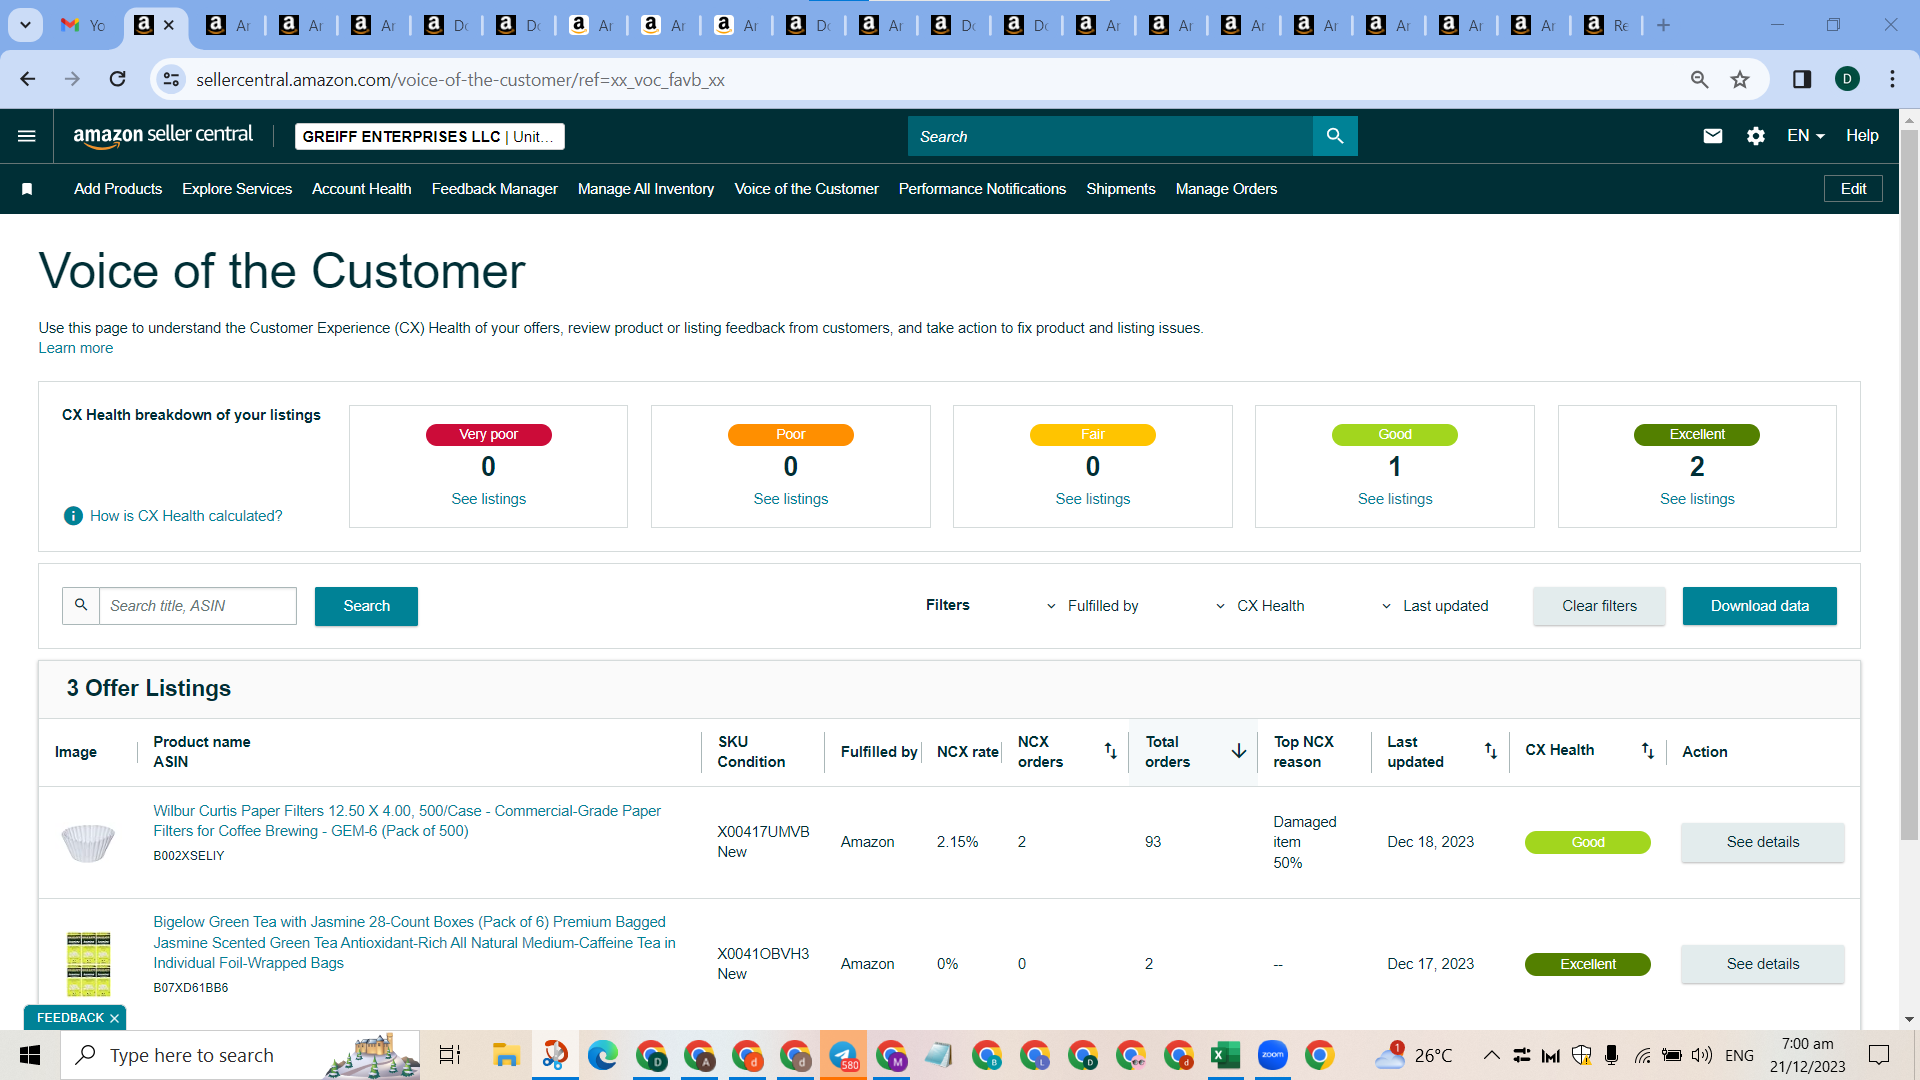Open Telegram from the taskbar
Viewport: 1920px width, 1080px height.
[843, 1055]
